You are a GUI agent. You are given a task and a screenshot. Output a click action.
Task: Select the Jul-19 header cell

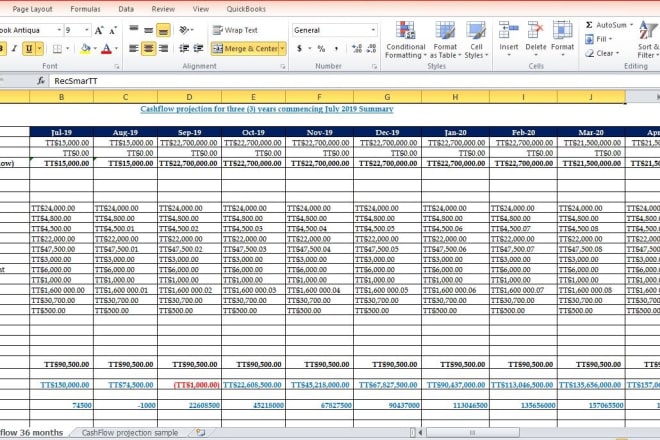point(61,132)
